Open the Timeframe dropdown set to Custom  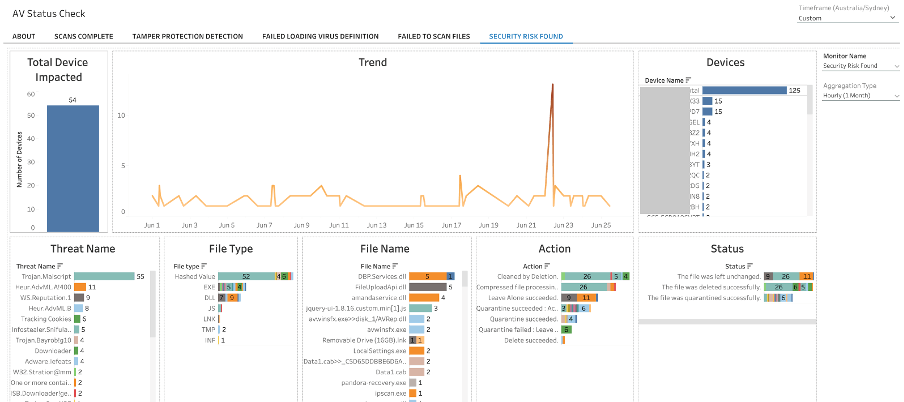848,18
